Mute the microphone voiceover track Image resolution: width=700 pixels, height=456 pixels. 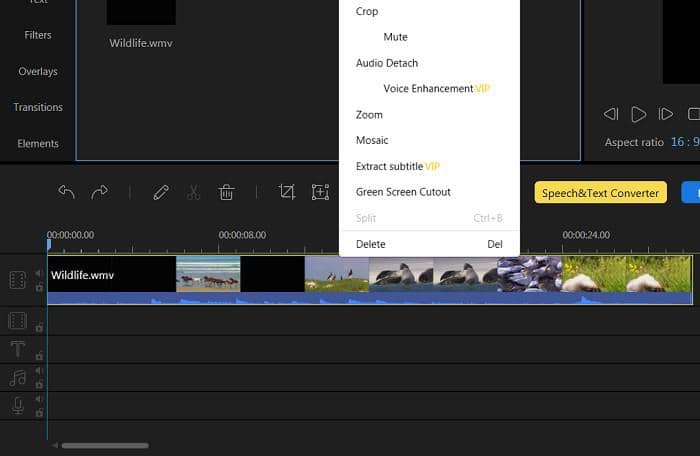pos(38,399)
